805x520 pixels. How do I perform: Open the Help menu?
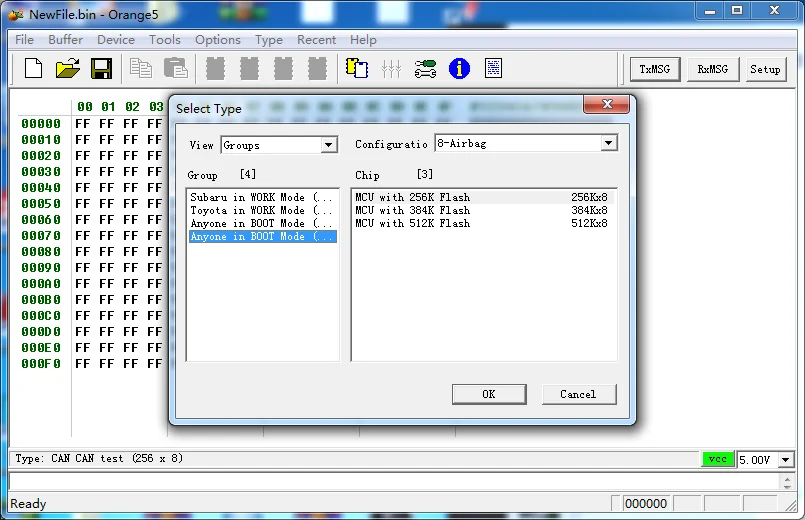(363, 40)
